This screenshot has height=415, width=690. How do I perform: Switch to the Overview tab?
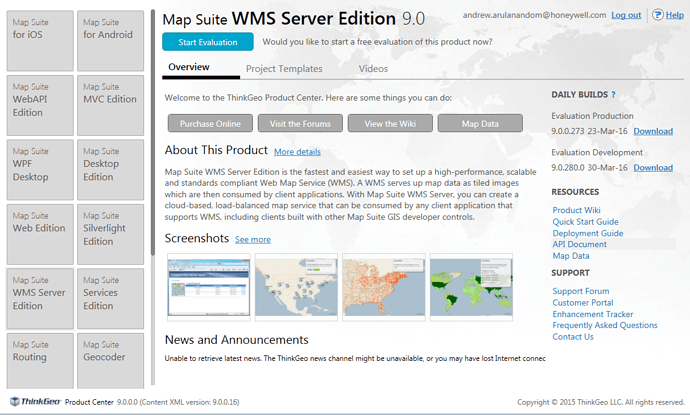point(189,67)
